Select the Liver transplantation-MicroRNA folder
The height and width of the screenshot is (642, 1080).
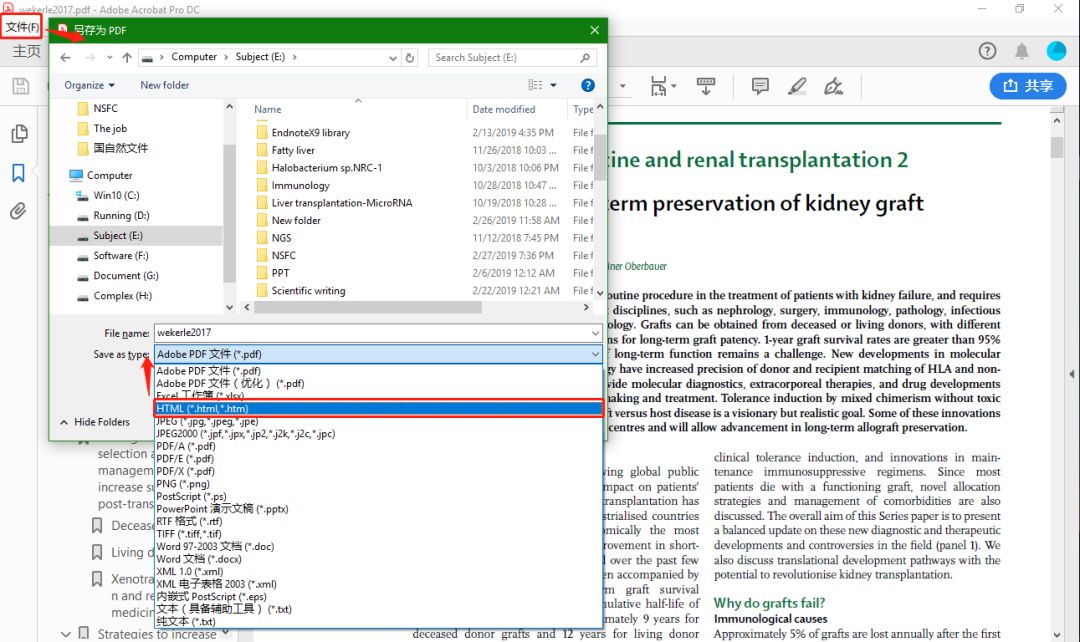342,203
